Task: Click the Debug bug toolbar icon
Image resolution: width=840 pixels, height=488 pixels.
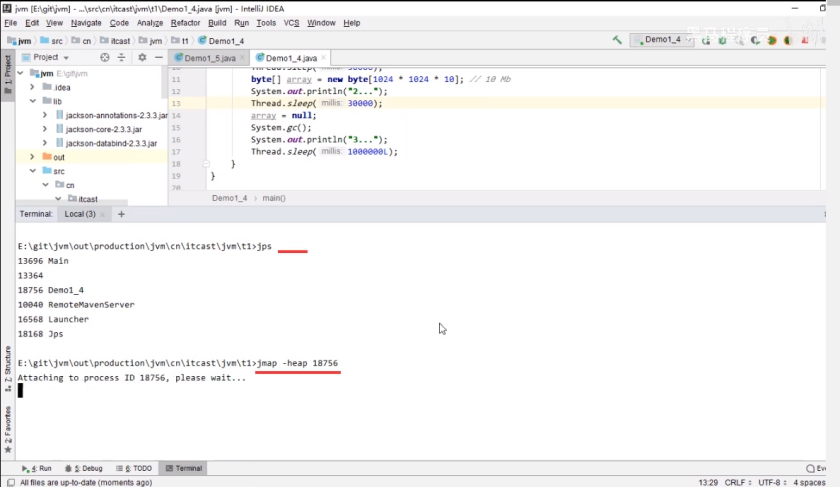Action: [x=723, y=40]
